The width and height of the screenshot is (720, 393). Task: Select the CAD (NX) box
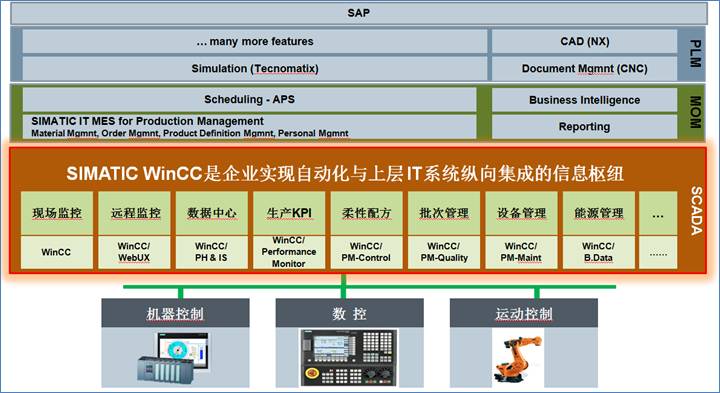(x=585, y=41)
